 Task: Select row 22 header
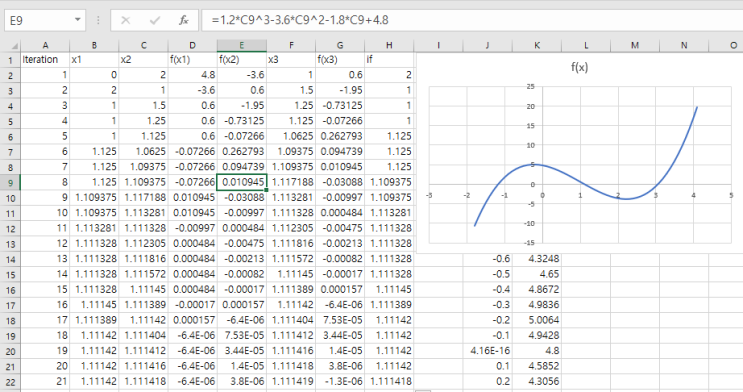[10, 382]
